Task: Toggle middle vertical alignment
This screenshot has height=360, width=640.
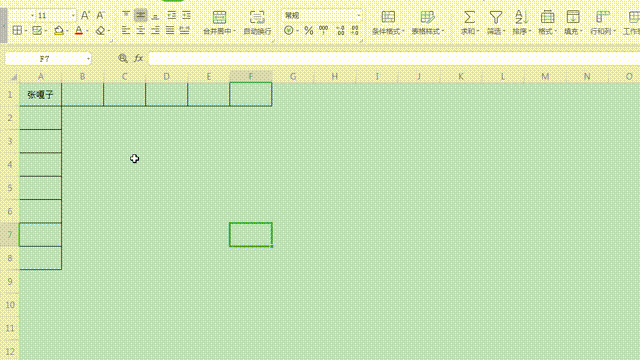Action: click(141, 16)
